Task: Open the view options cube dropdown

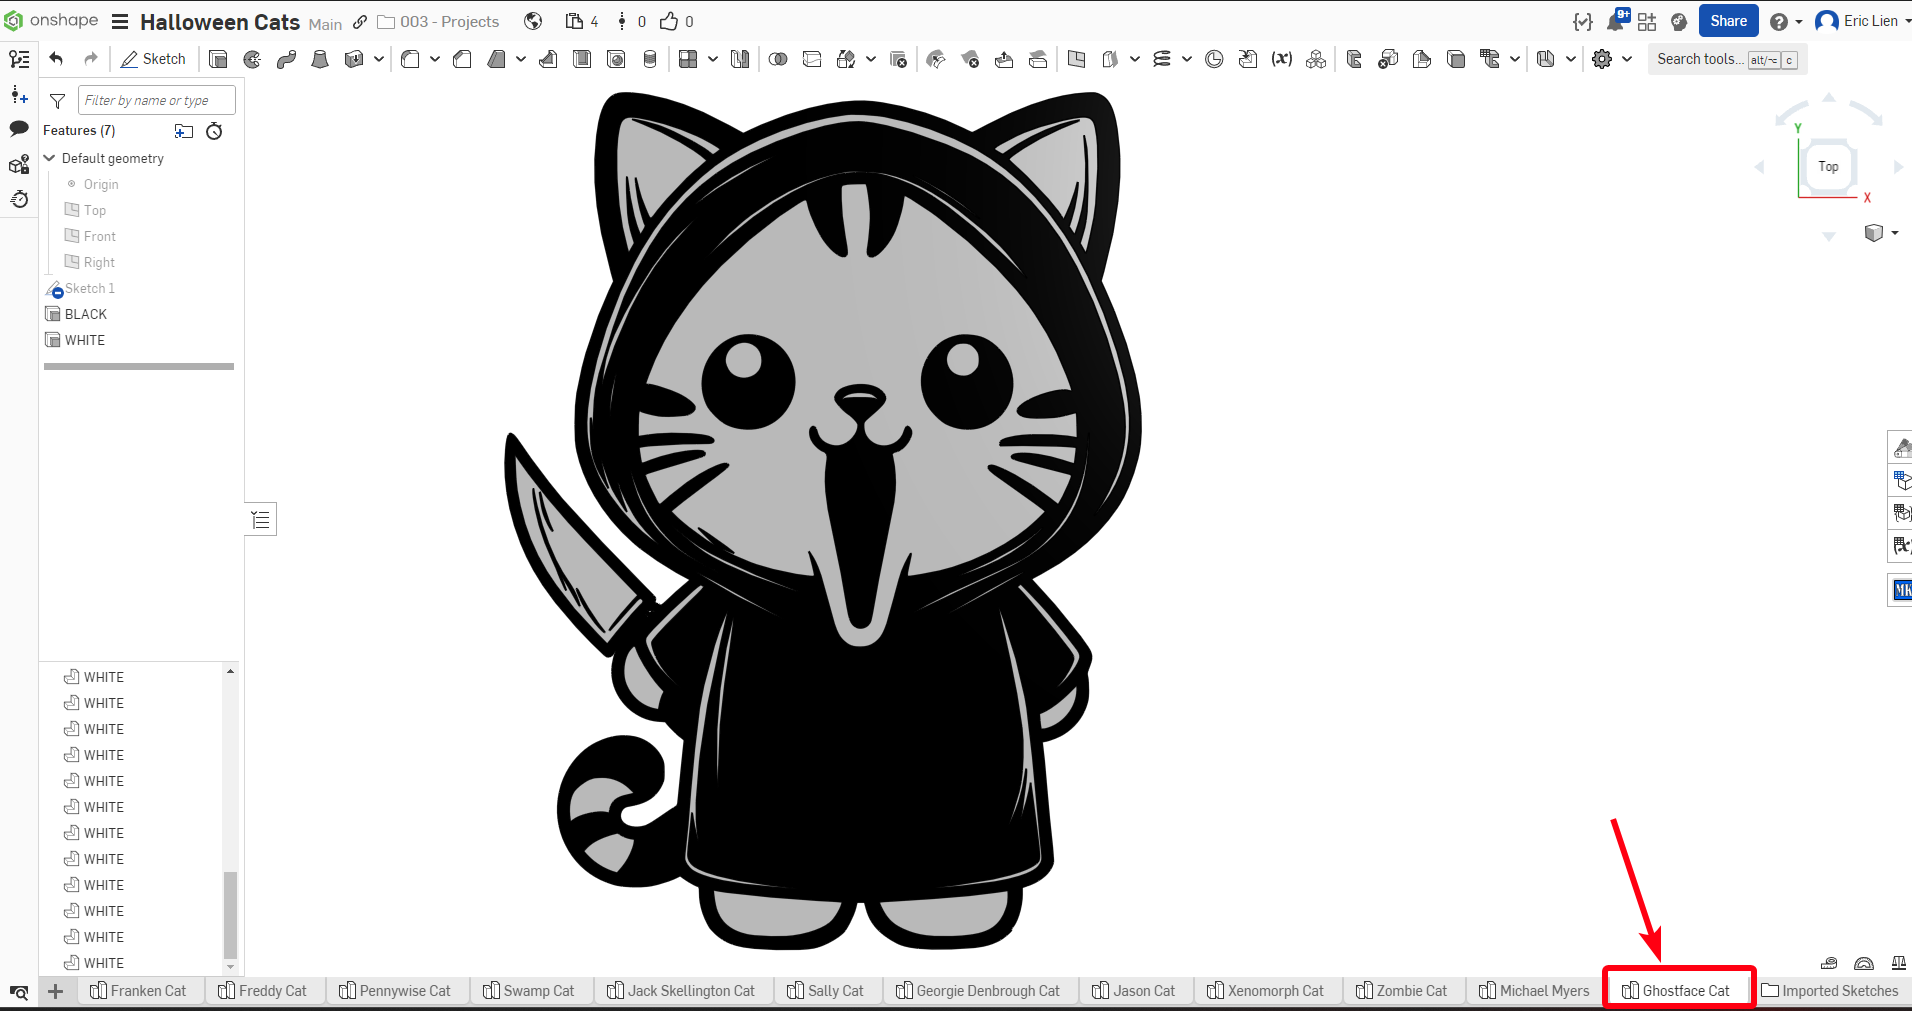Action: click(1881, 233)
